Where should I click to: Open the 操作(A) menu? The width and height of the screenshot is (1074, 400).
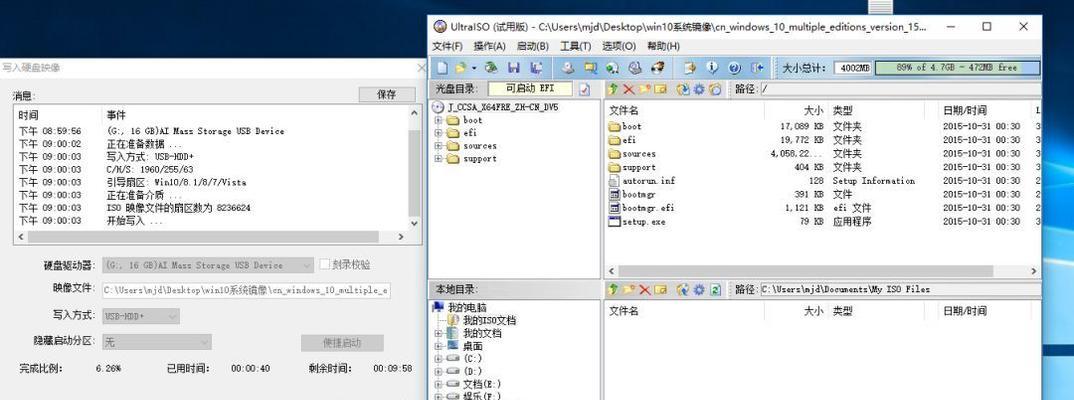489,46
